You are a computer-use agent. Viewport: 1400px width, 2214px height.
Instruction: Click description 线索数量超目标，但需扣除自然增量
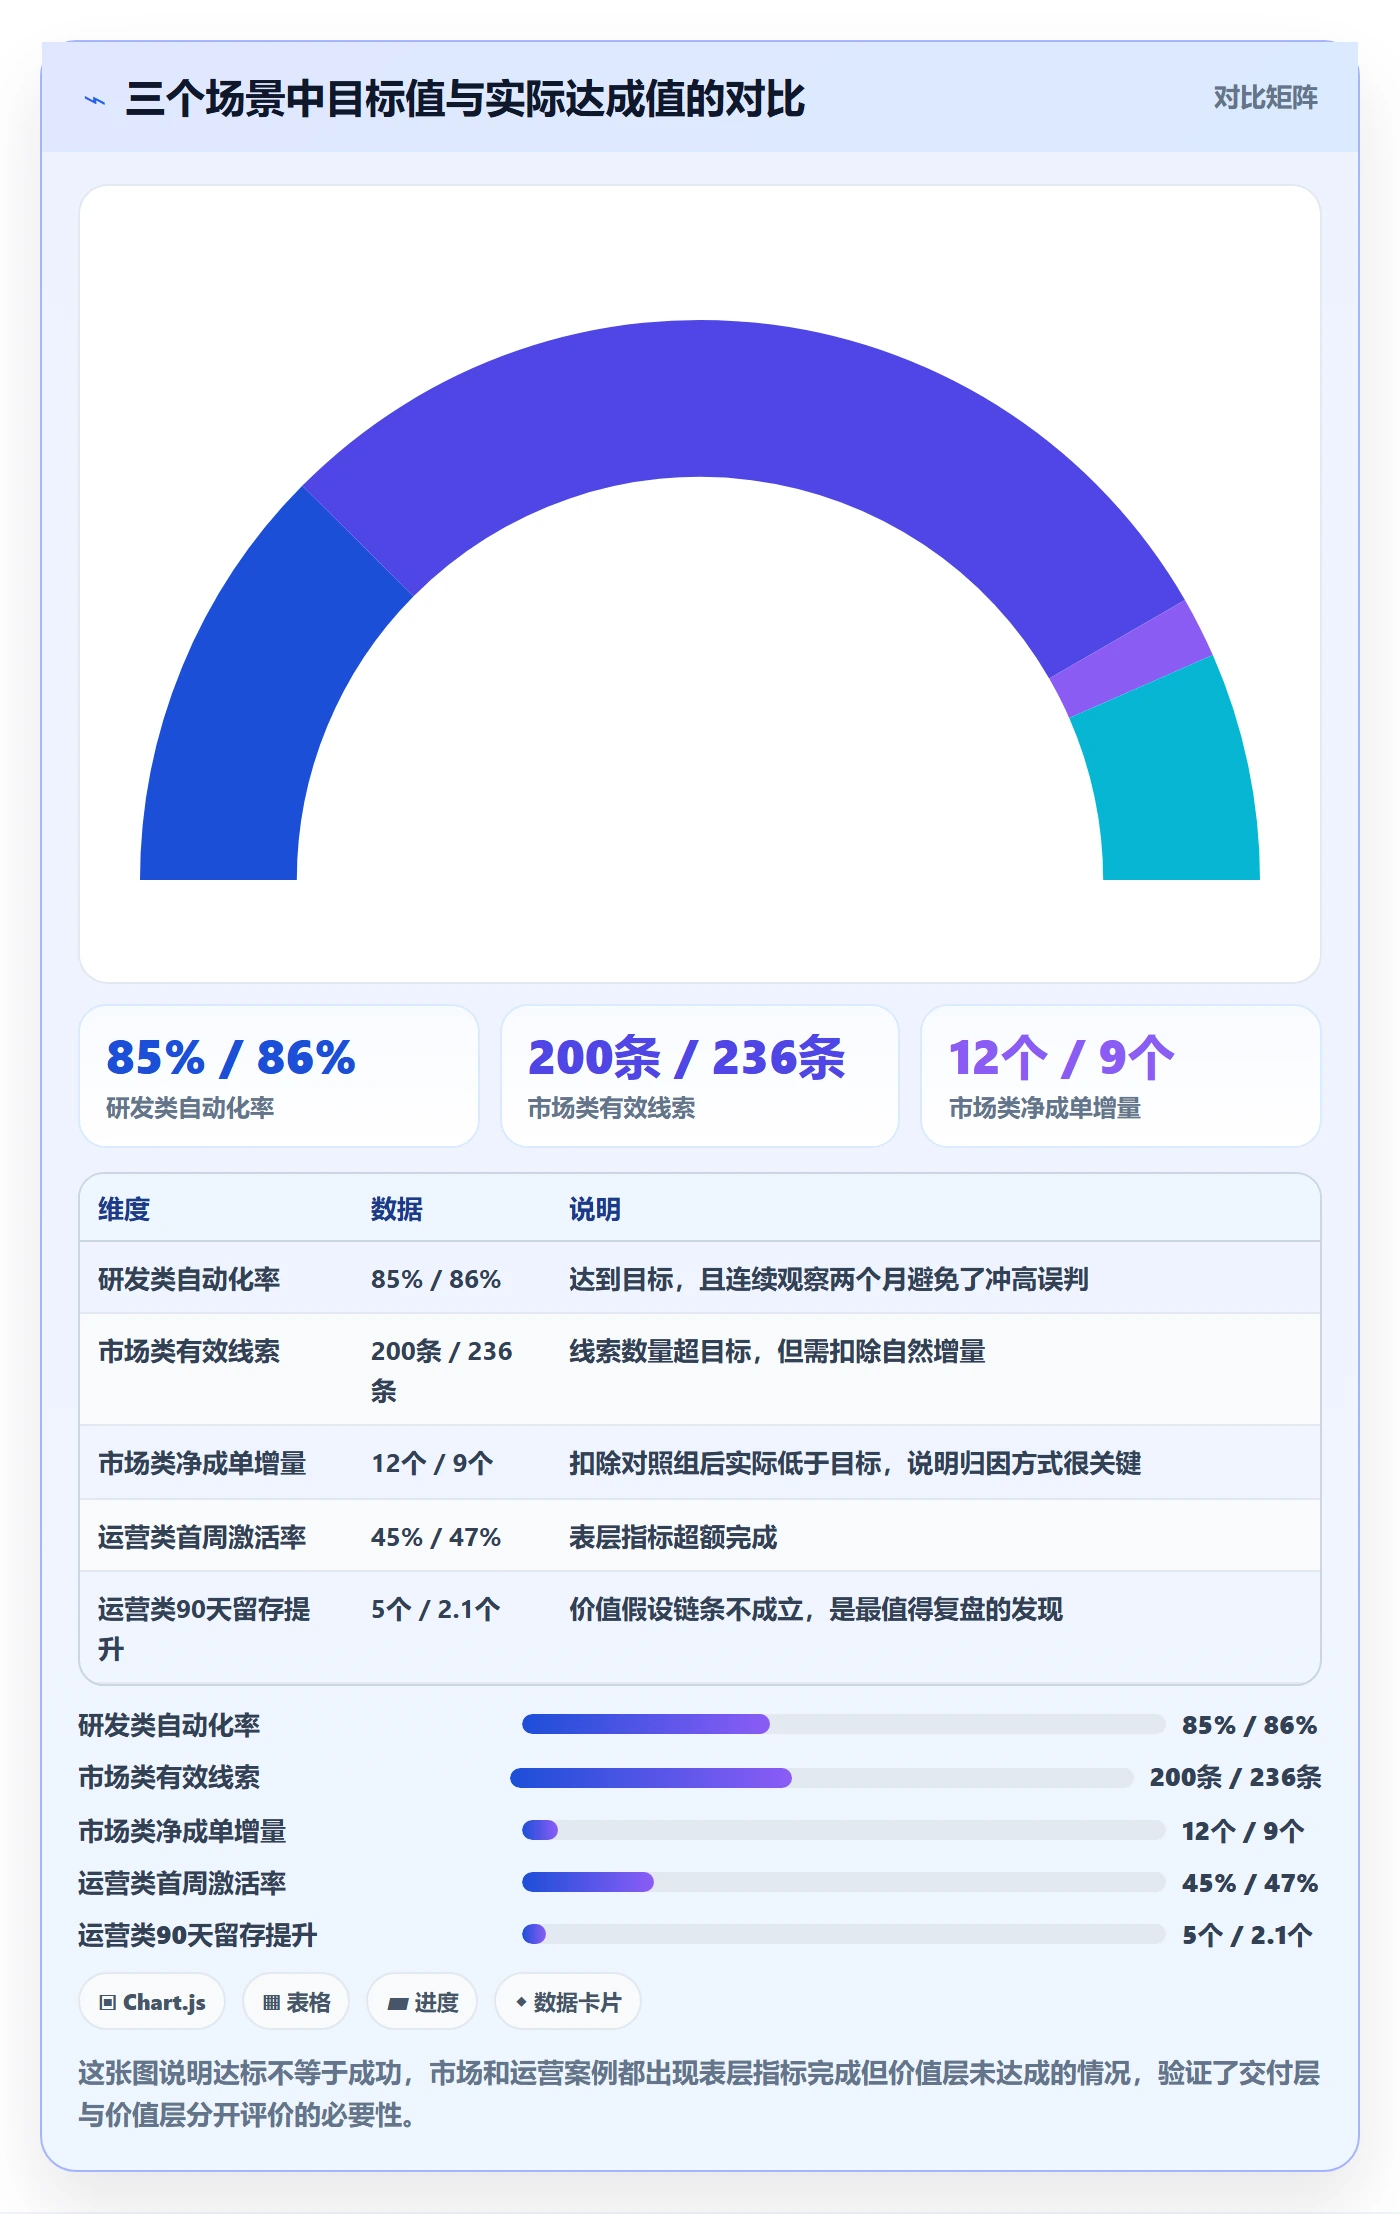[777, 1351]
